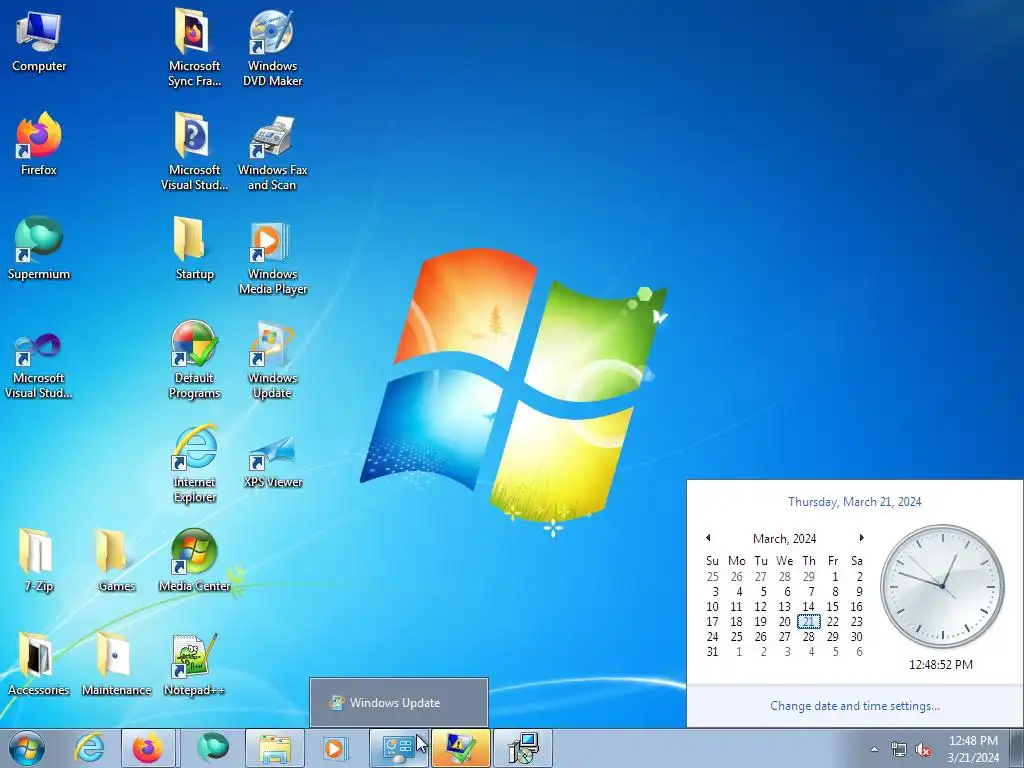Select the Internet Explorer desktop shortcut
This screenshot has width=1024, height=768.
pos(194,464)
